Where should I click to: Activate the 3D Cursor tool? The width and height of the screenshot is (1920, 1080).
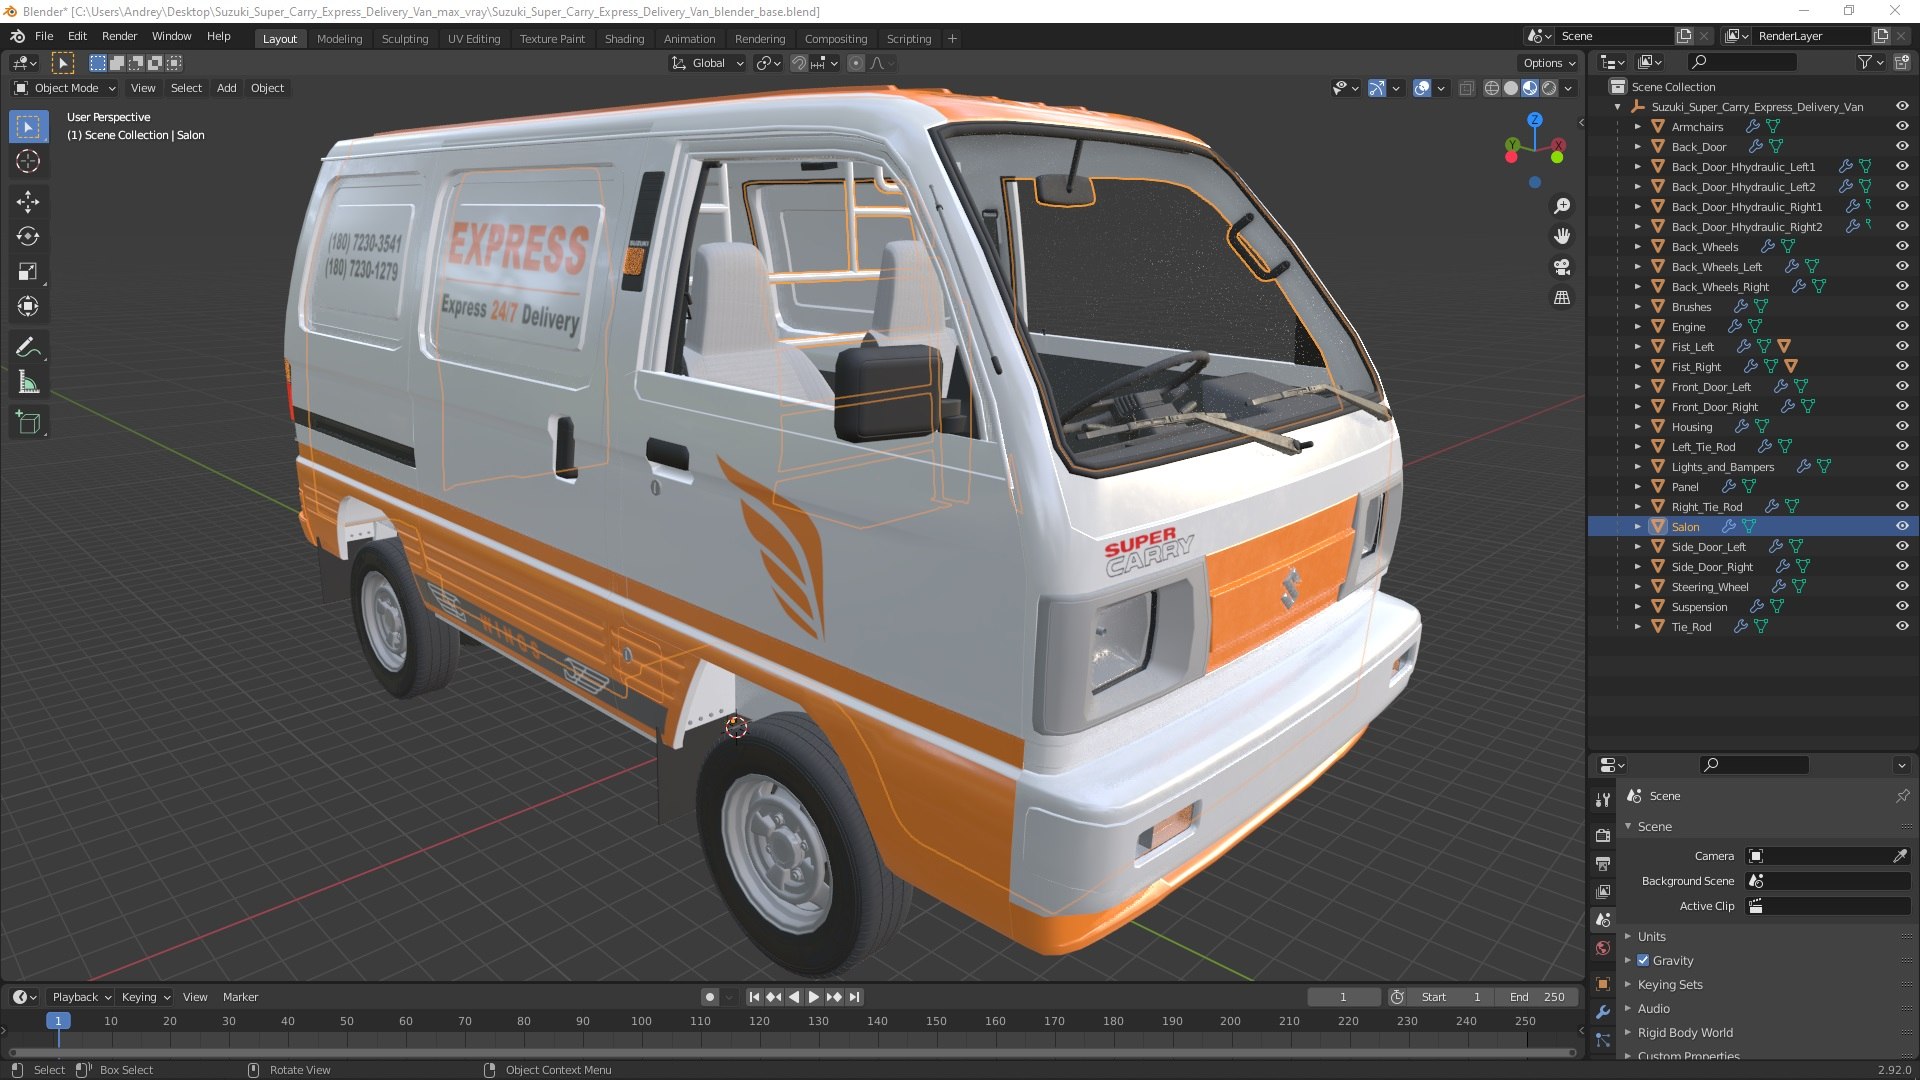(28, 162)
